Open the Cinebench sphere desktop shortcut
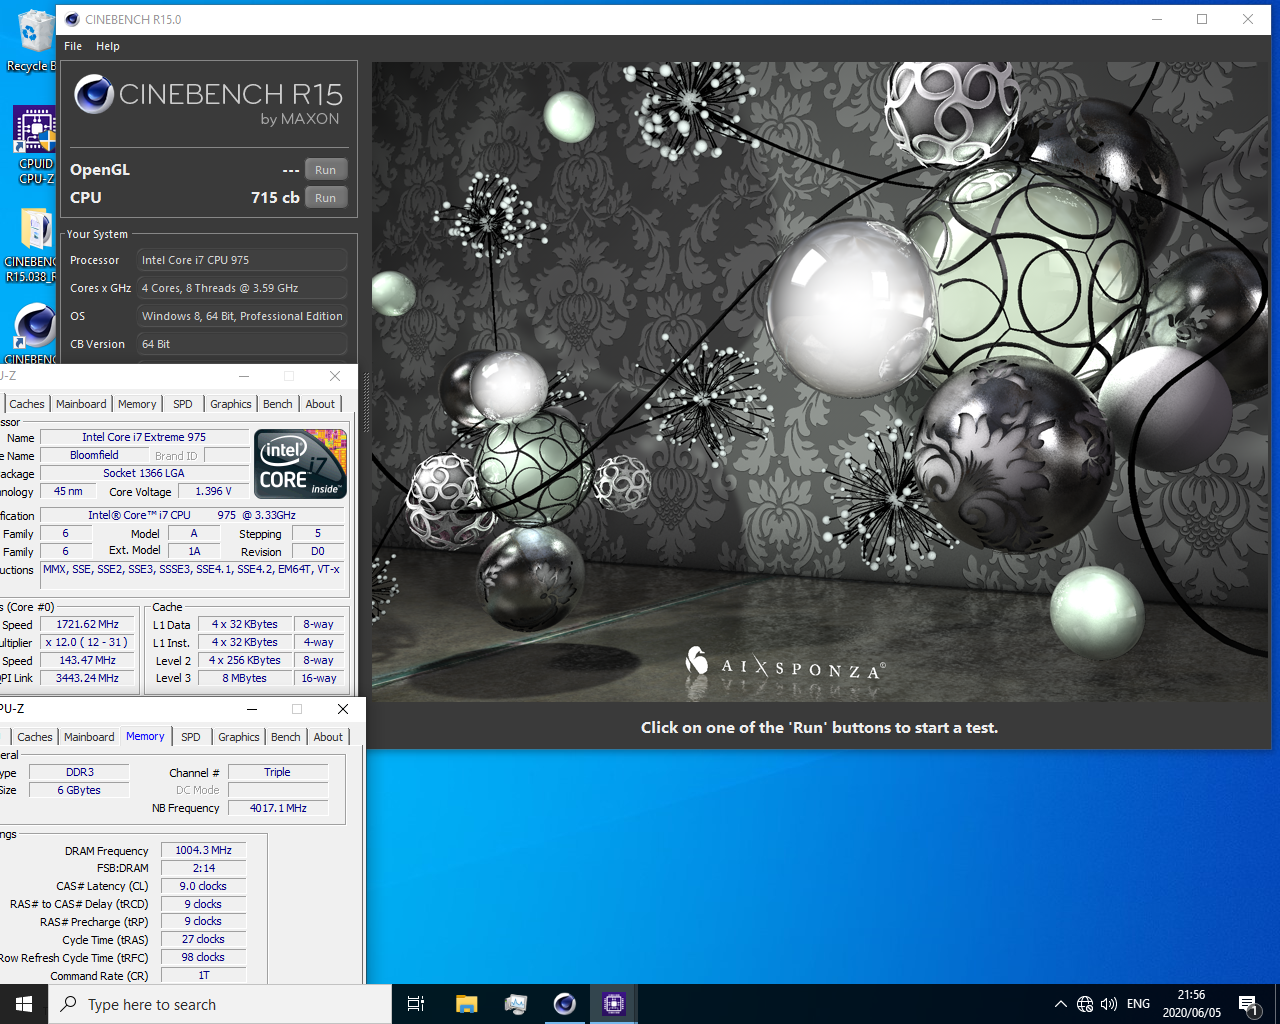The image size is (1280, 1024). pyautogui.click(x=35, y=332)
